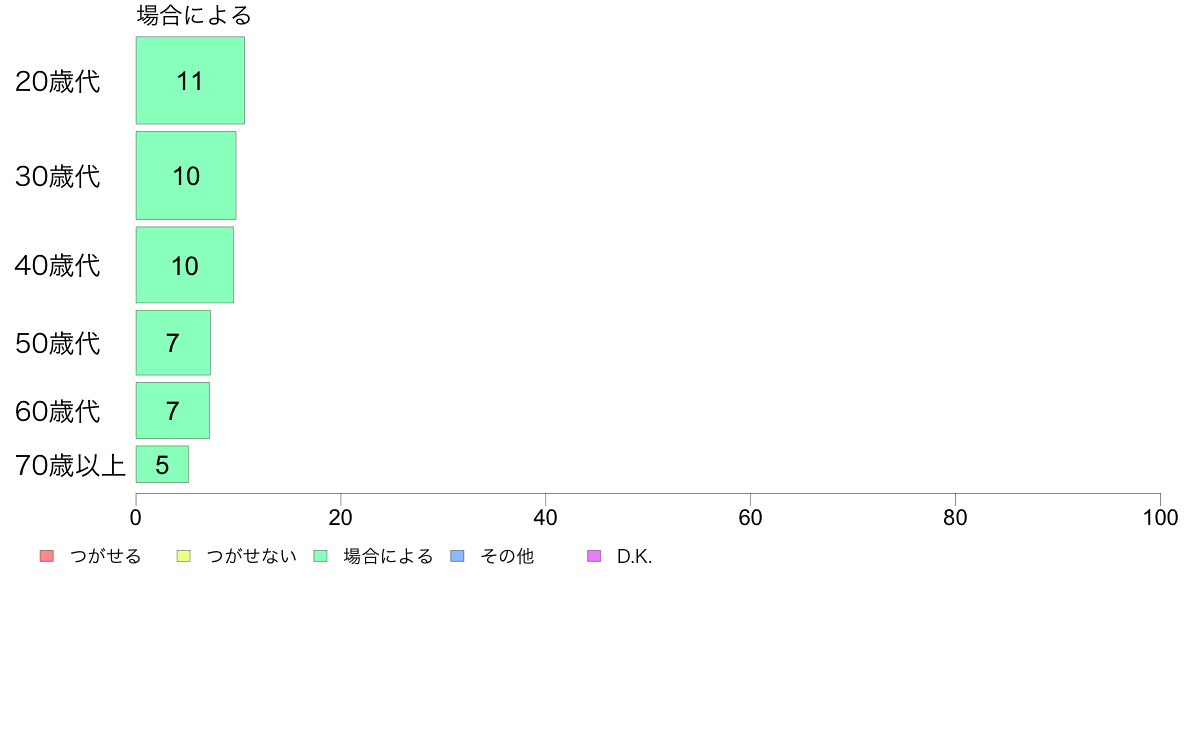Click the red つがせる legend swatch

coord(47,556)
